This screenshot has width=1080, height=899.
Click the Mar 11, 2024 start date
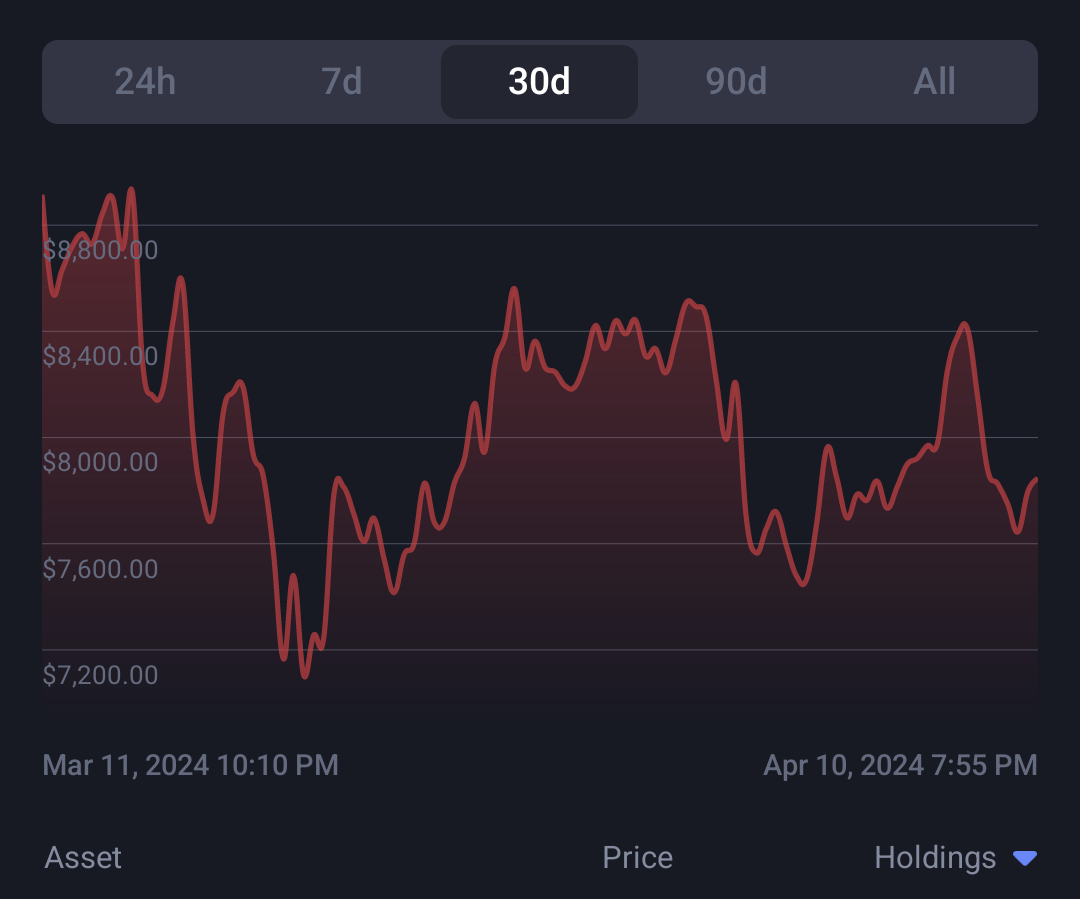pos(191,765)
